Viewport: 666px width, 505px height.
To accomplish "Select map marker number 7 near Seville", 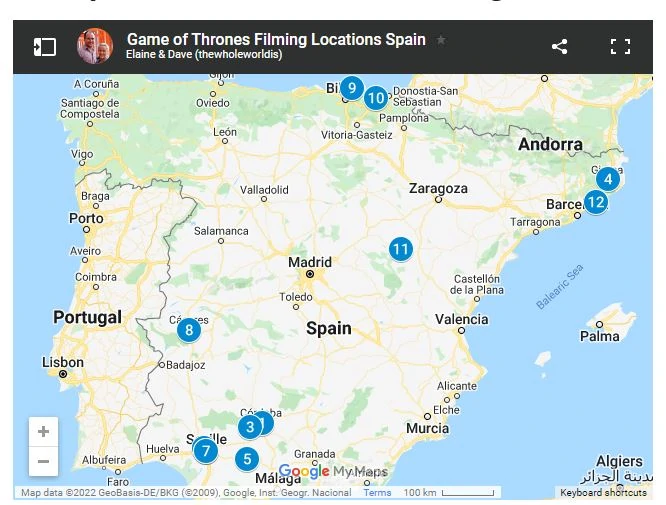I will [206, 451].
